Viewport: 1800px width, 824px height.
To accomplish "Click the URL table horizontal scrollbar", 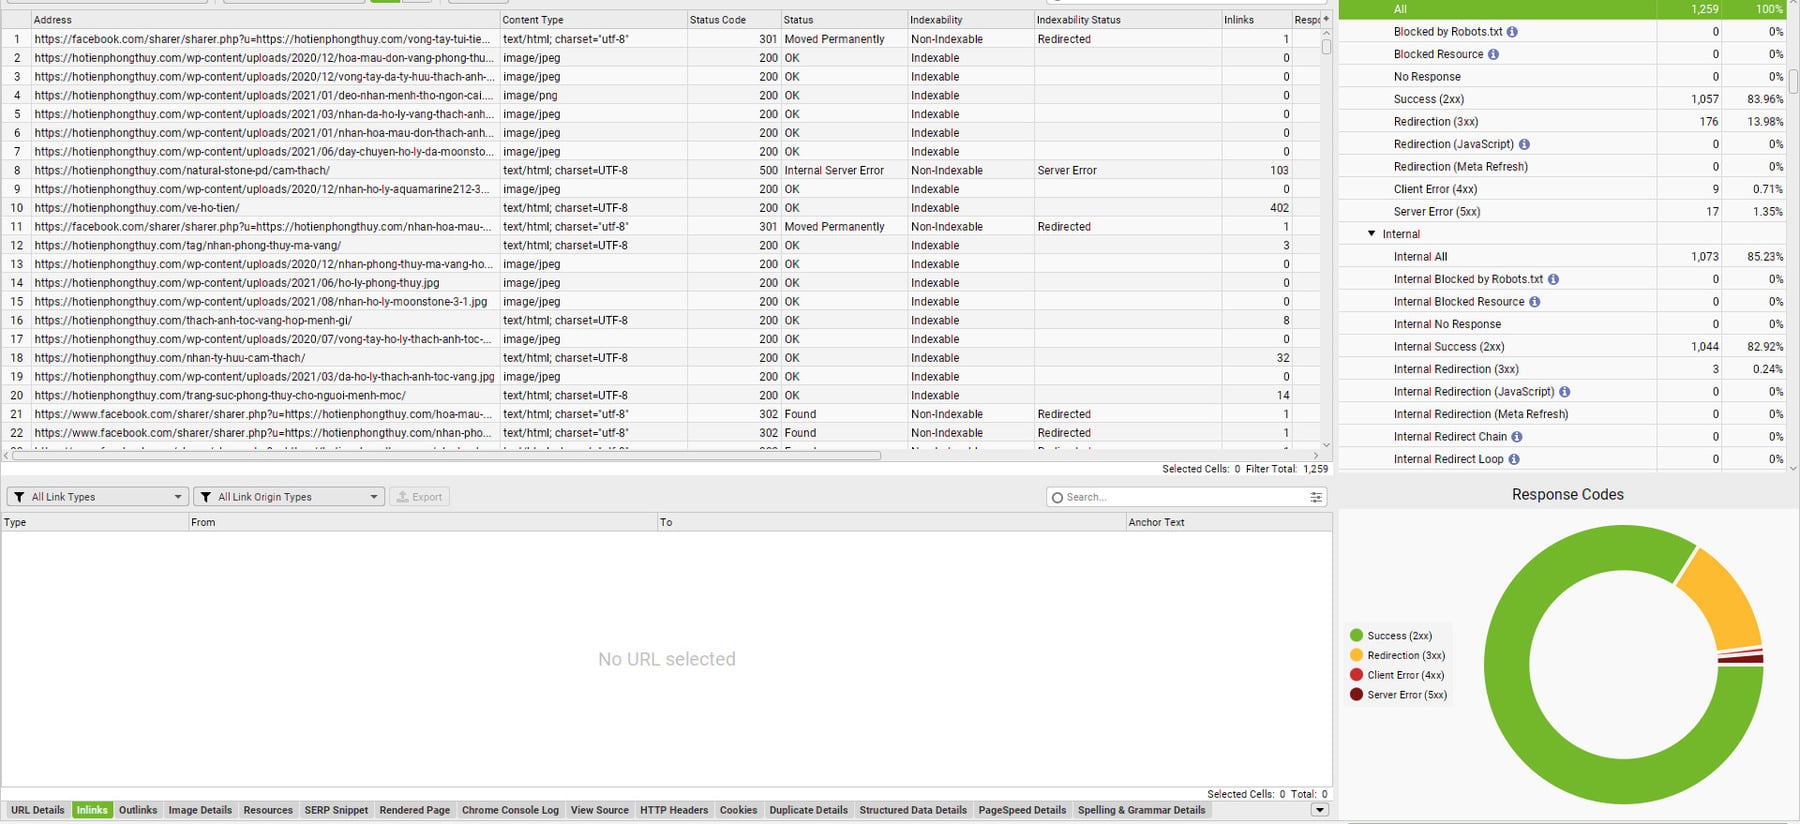I will pyautogui.click(x=446, y=456).
